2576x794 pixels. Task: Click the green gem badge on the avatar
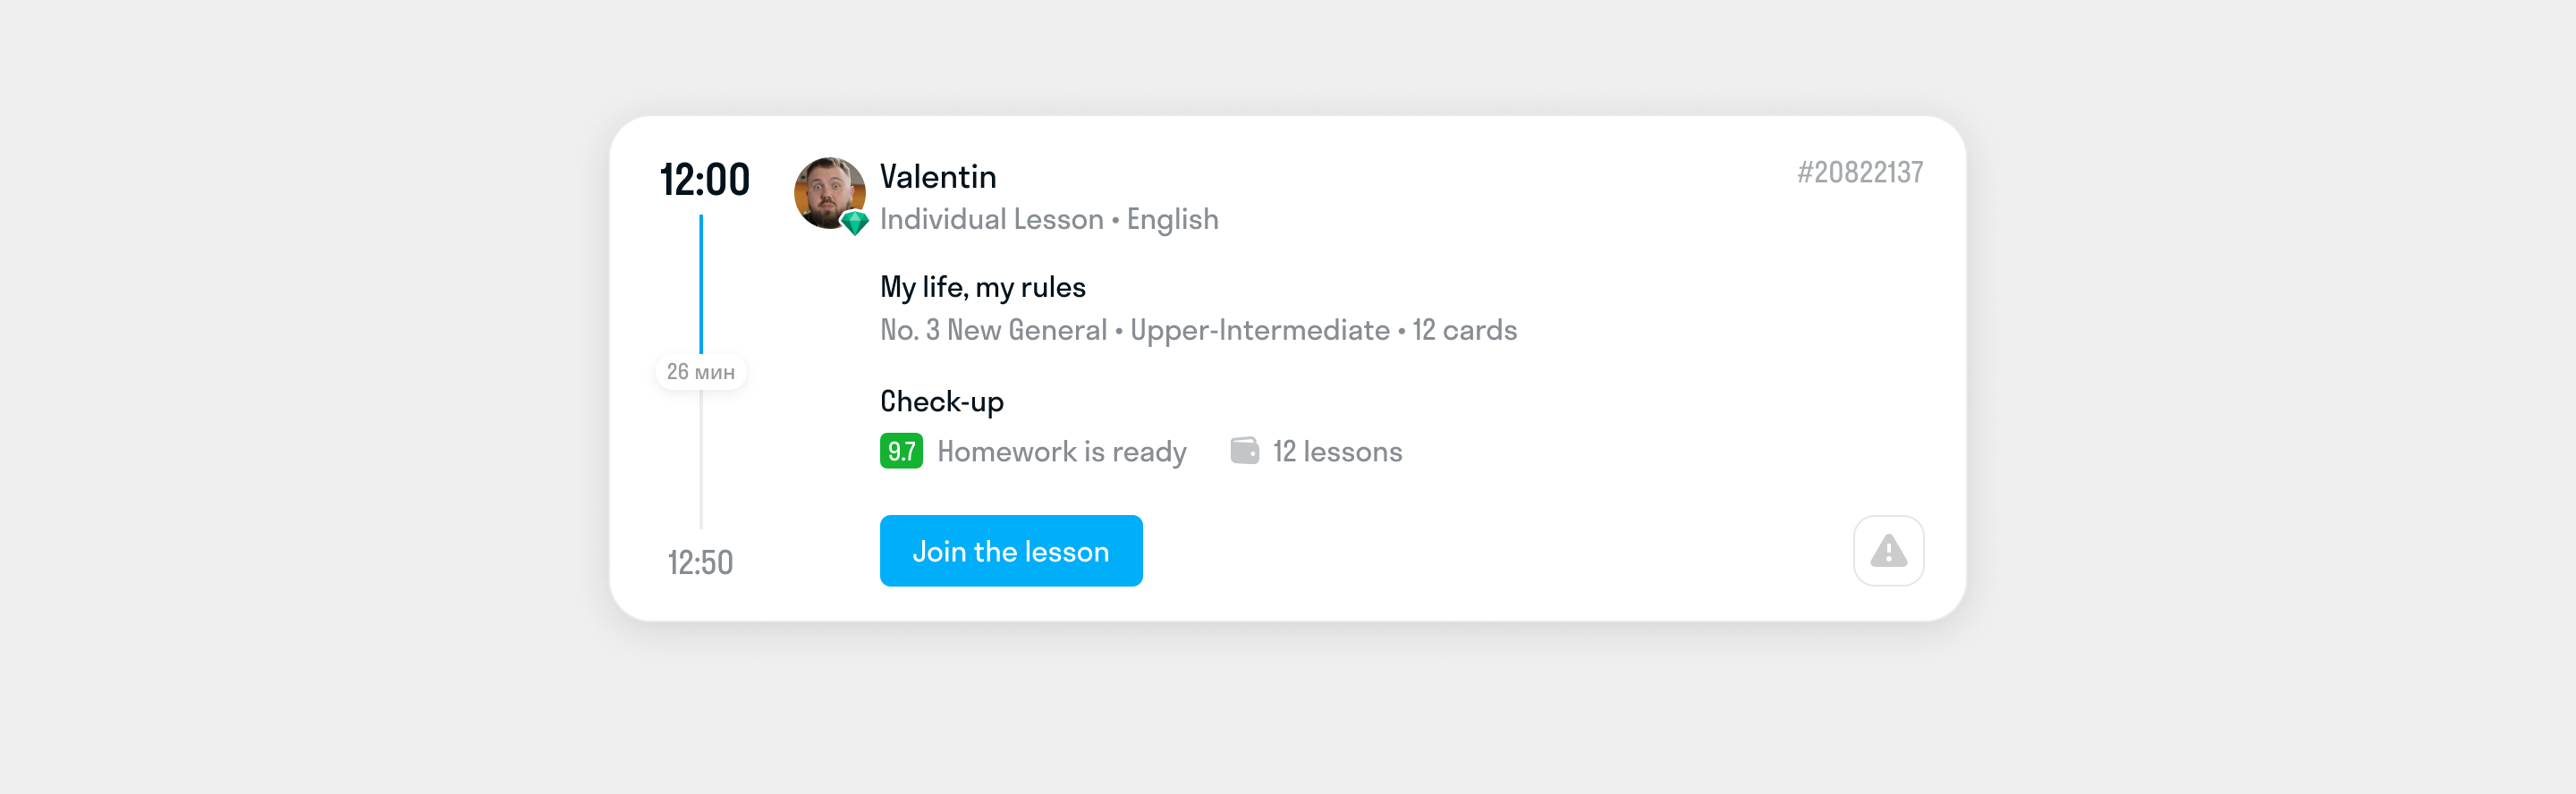pos(855,222)
